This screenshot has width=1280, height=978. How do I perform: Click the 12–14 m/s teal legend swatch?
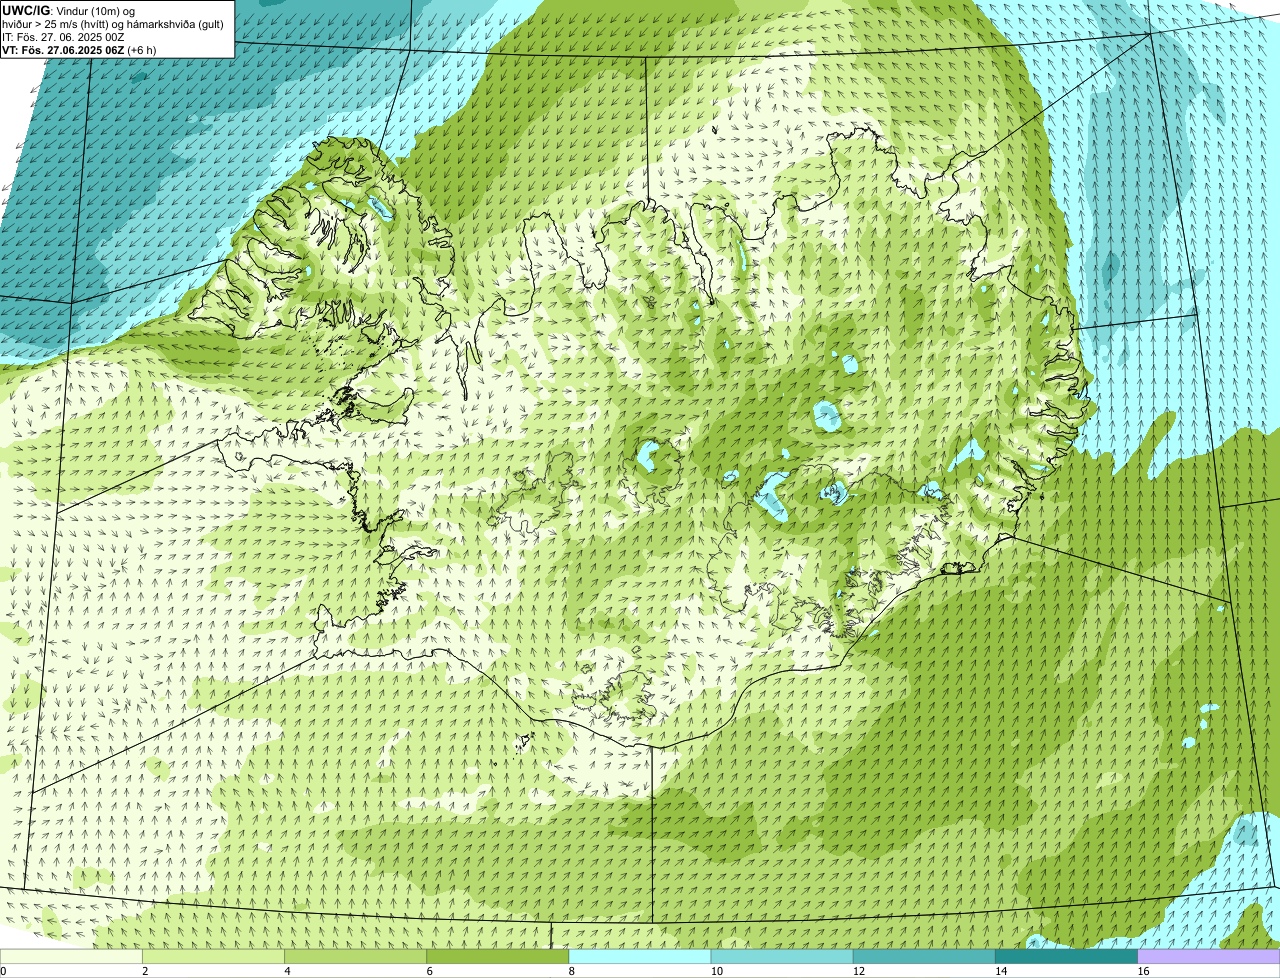coord(924,957)
